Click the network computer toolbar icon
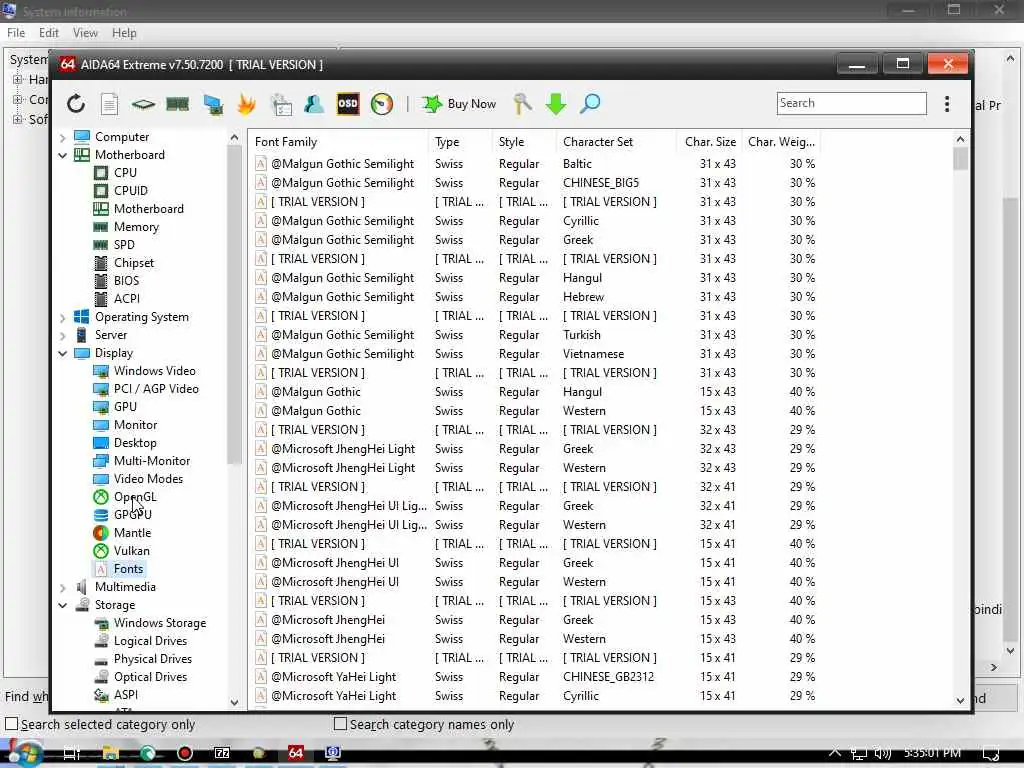1024x768 pixels. pyautogui.click(x=212, y=104)
